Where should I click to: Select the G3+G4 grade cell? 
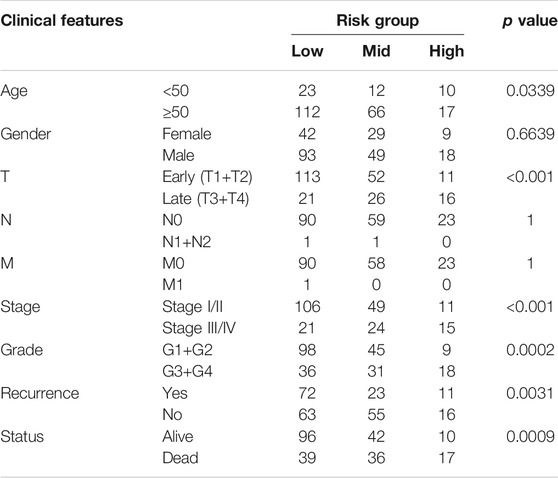click(x=187, y=371)
